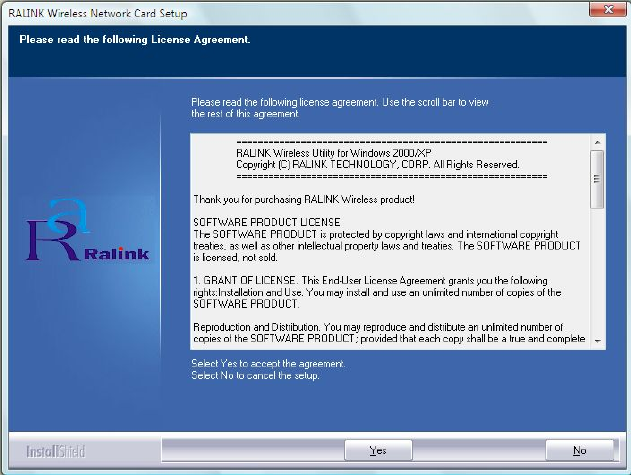Image resolution: width=631 pixels, height=475 pixels.
Task: Click 'RALINK Wireless Utility for Windows 2000/XP' line
Action: coord(334,153)
